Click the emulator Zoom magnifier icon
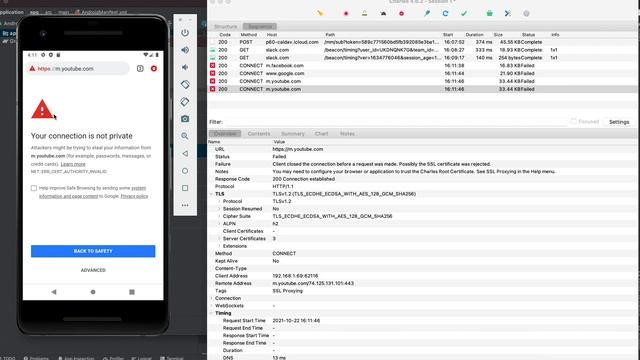Image resolution: width=640 pixels, height=360 pixels. tap(185, 136)
